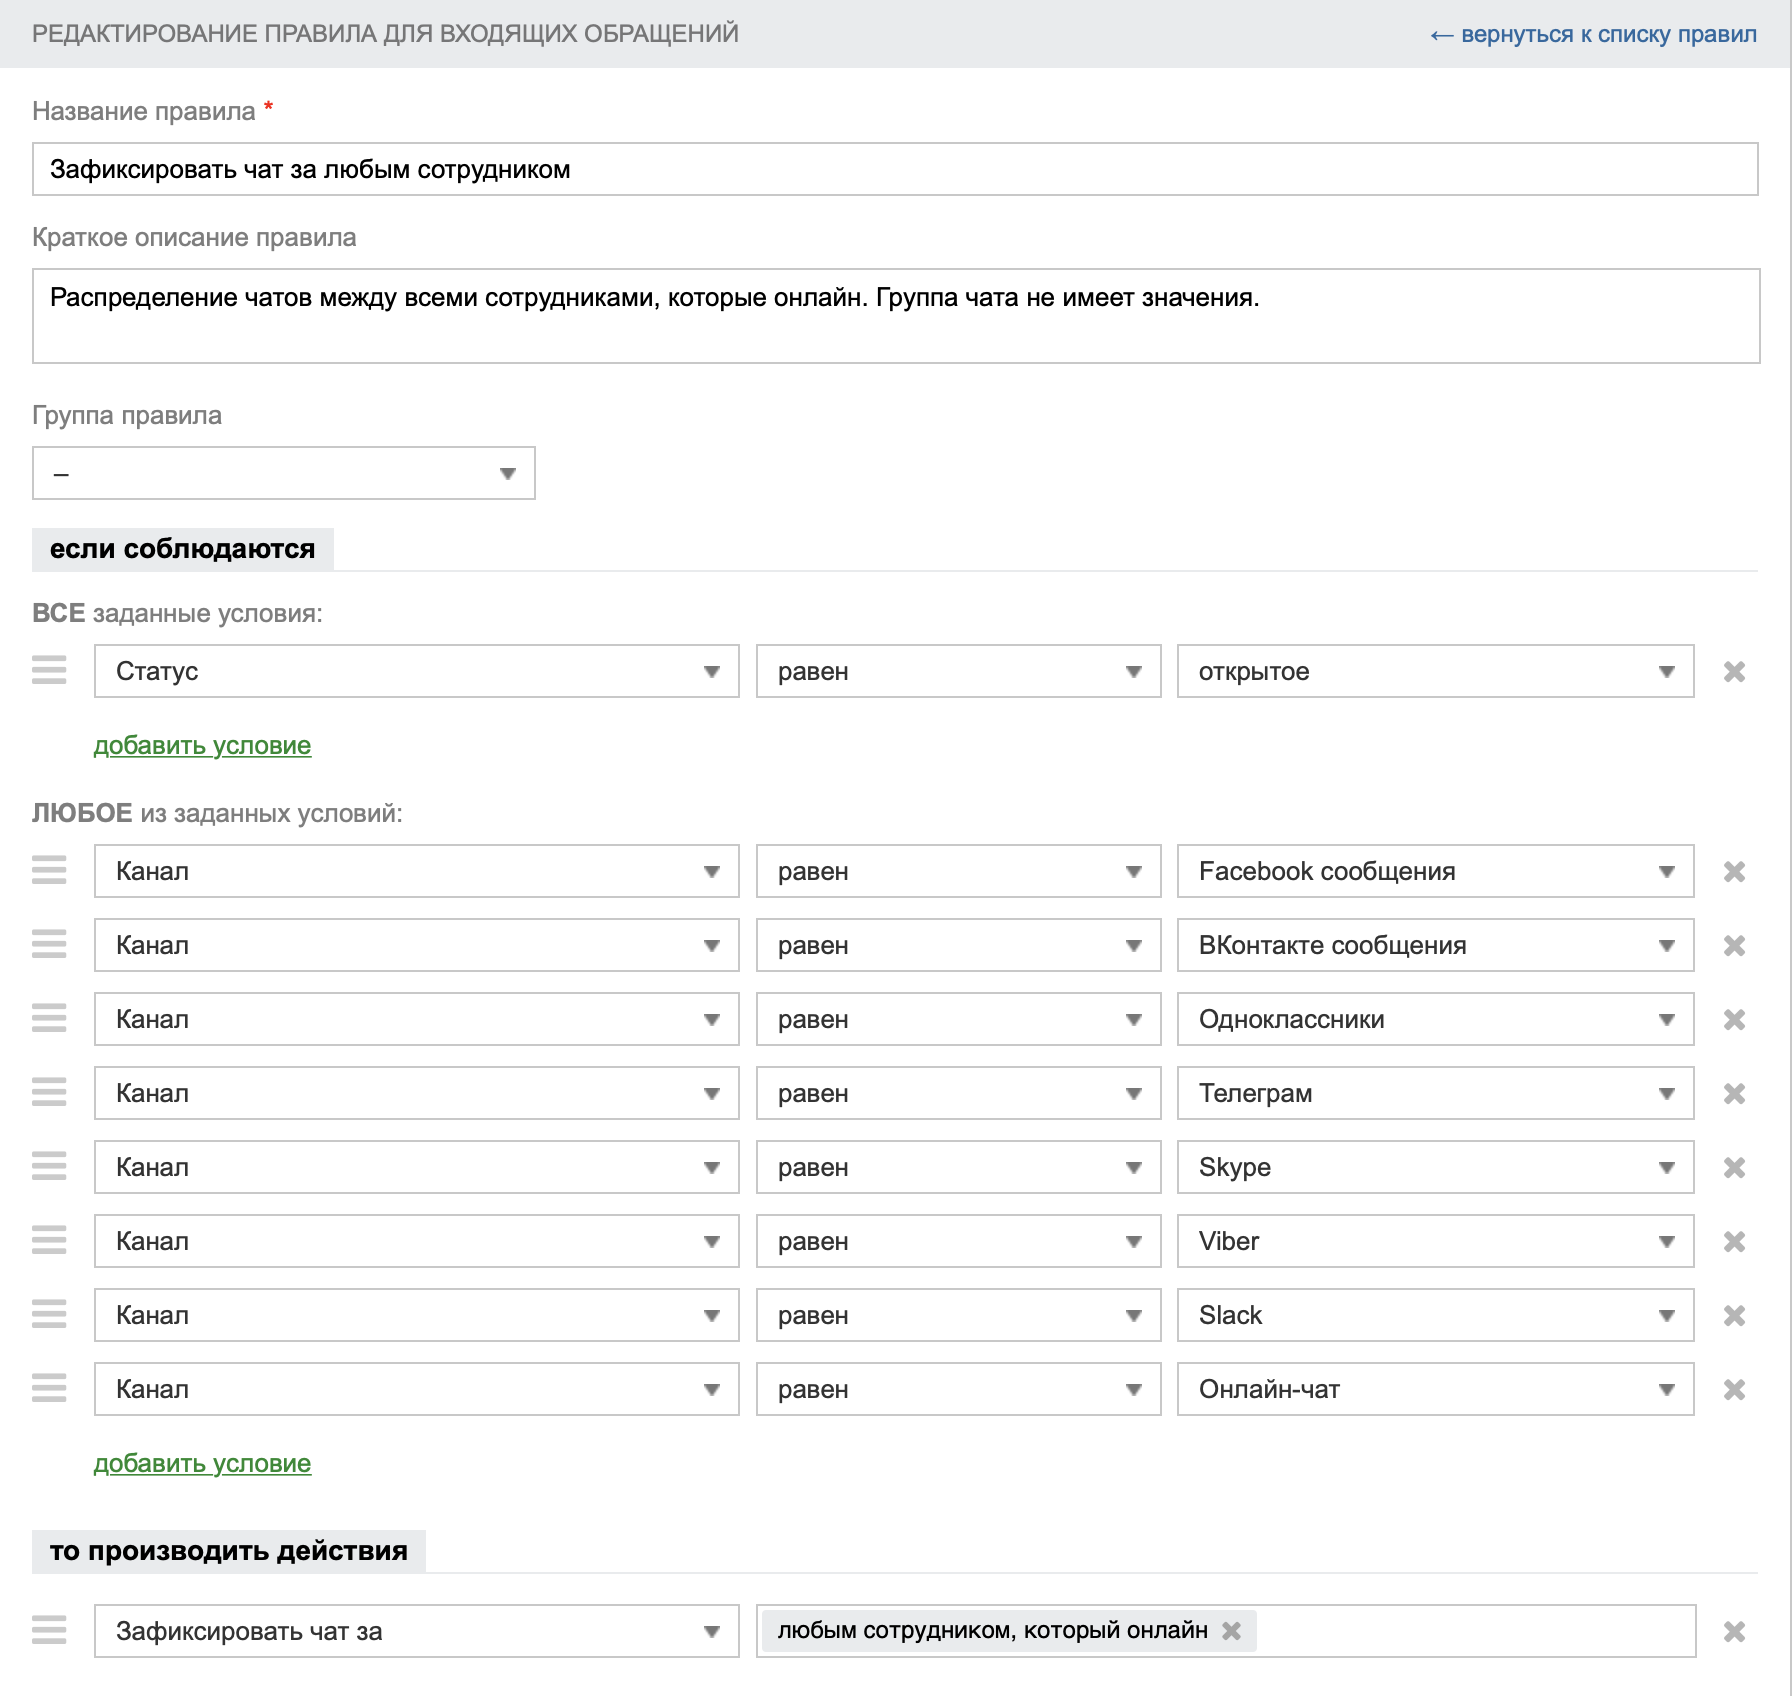
Task: Open the Зафиксировать чат за action dropdown
Action: [x=417, y=1631]
